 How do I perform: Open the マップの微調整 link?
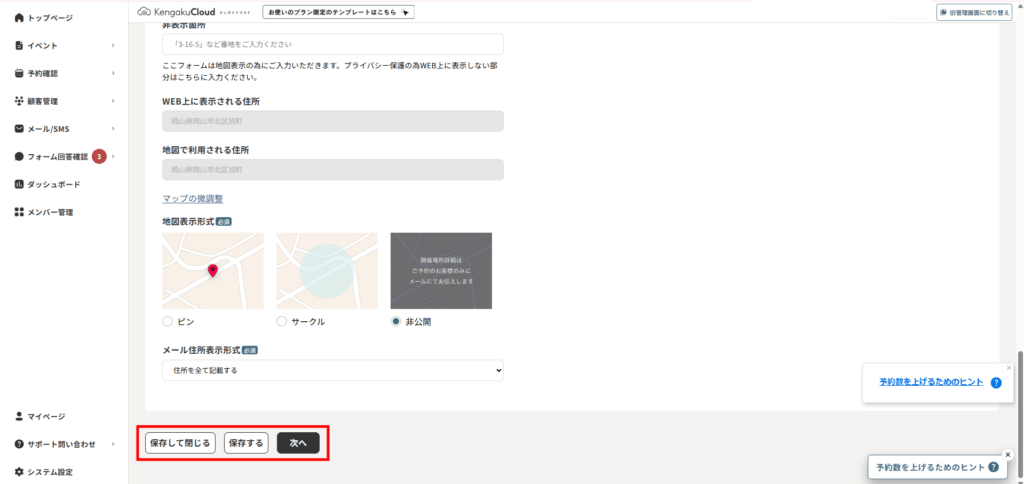[192, 199]
